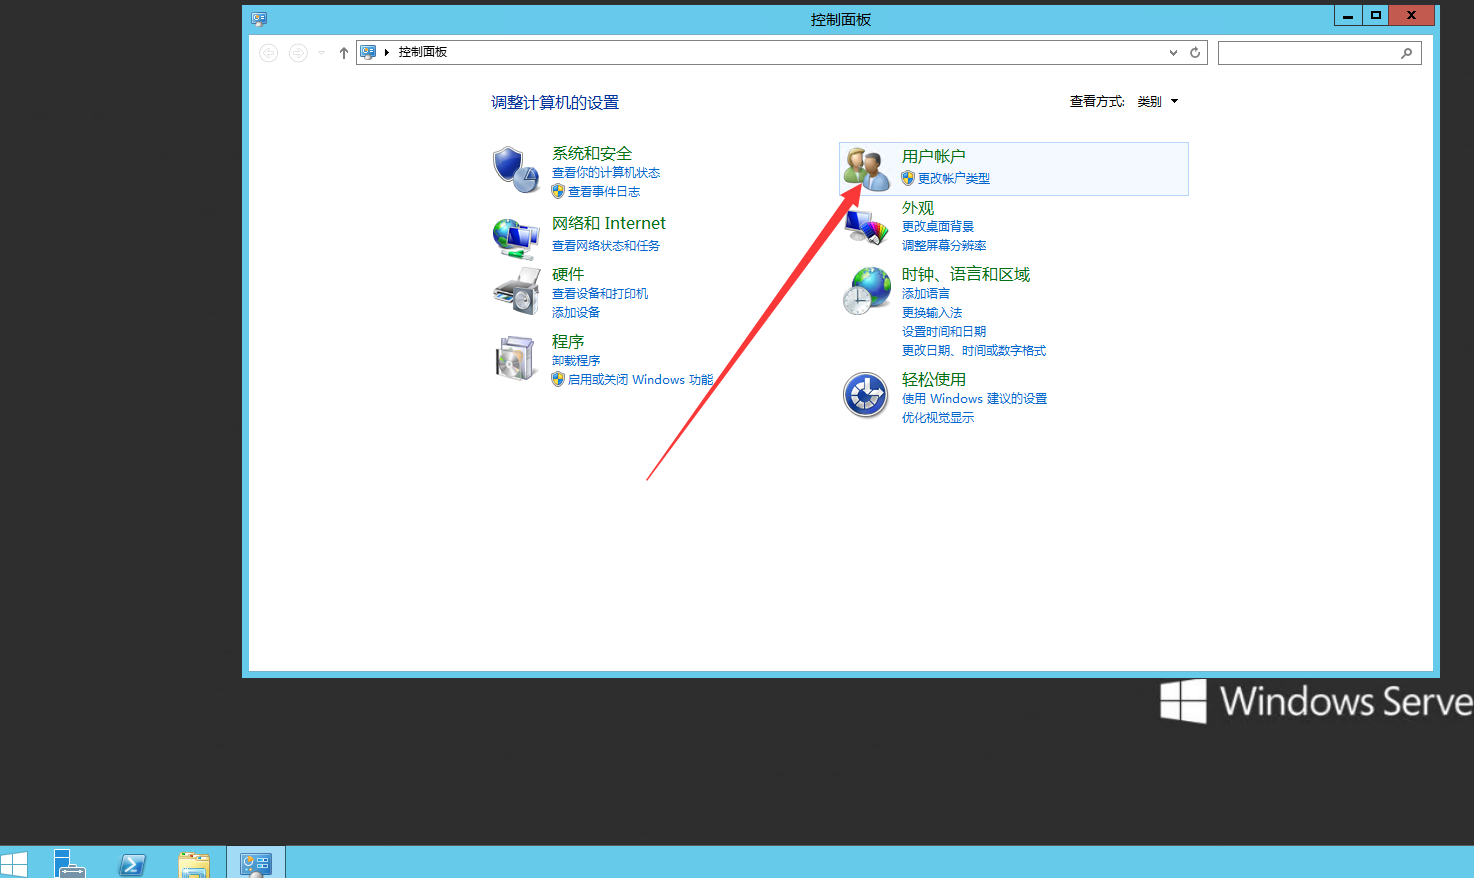Click 更改桌面背景 link
The width and height of the screenshot is (1474, 878).
(x=938, y=226)
